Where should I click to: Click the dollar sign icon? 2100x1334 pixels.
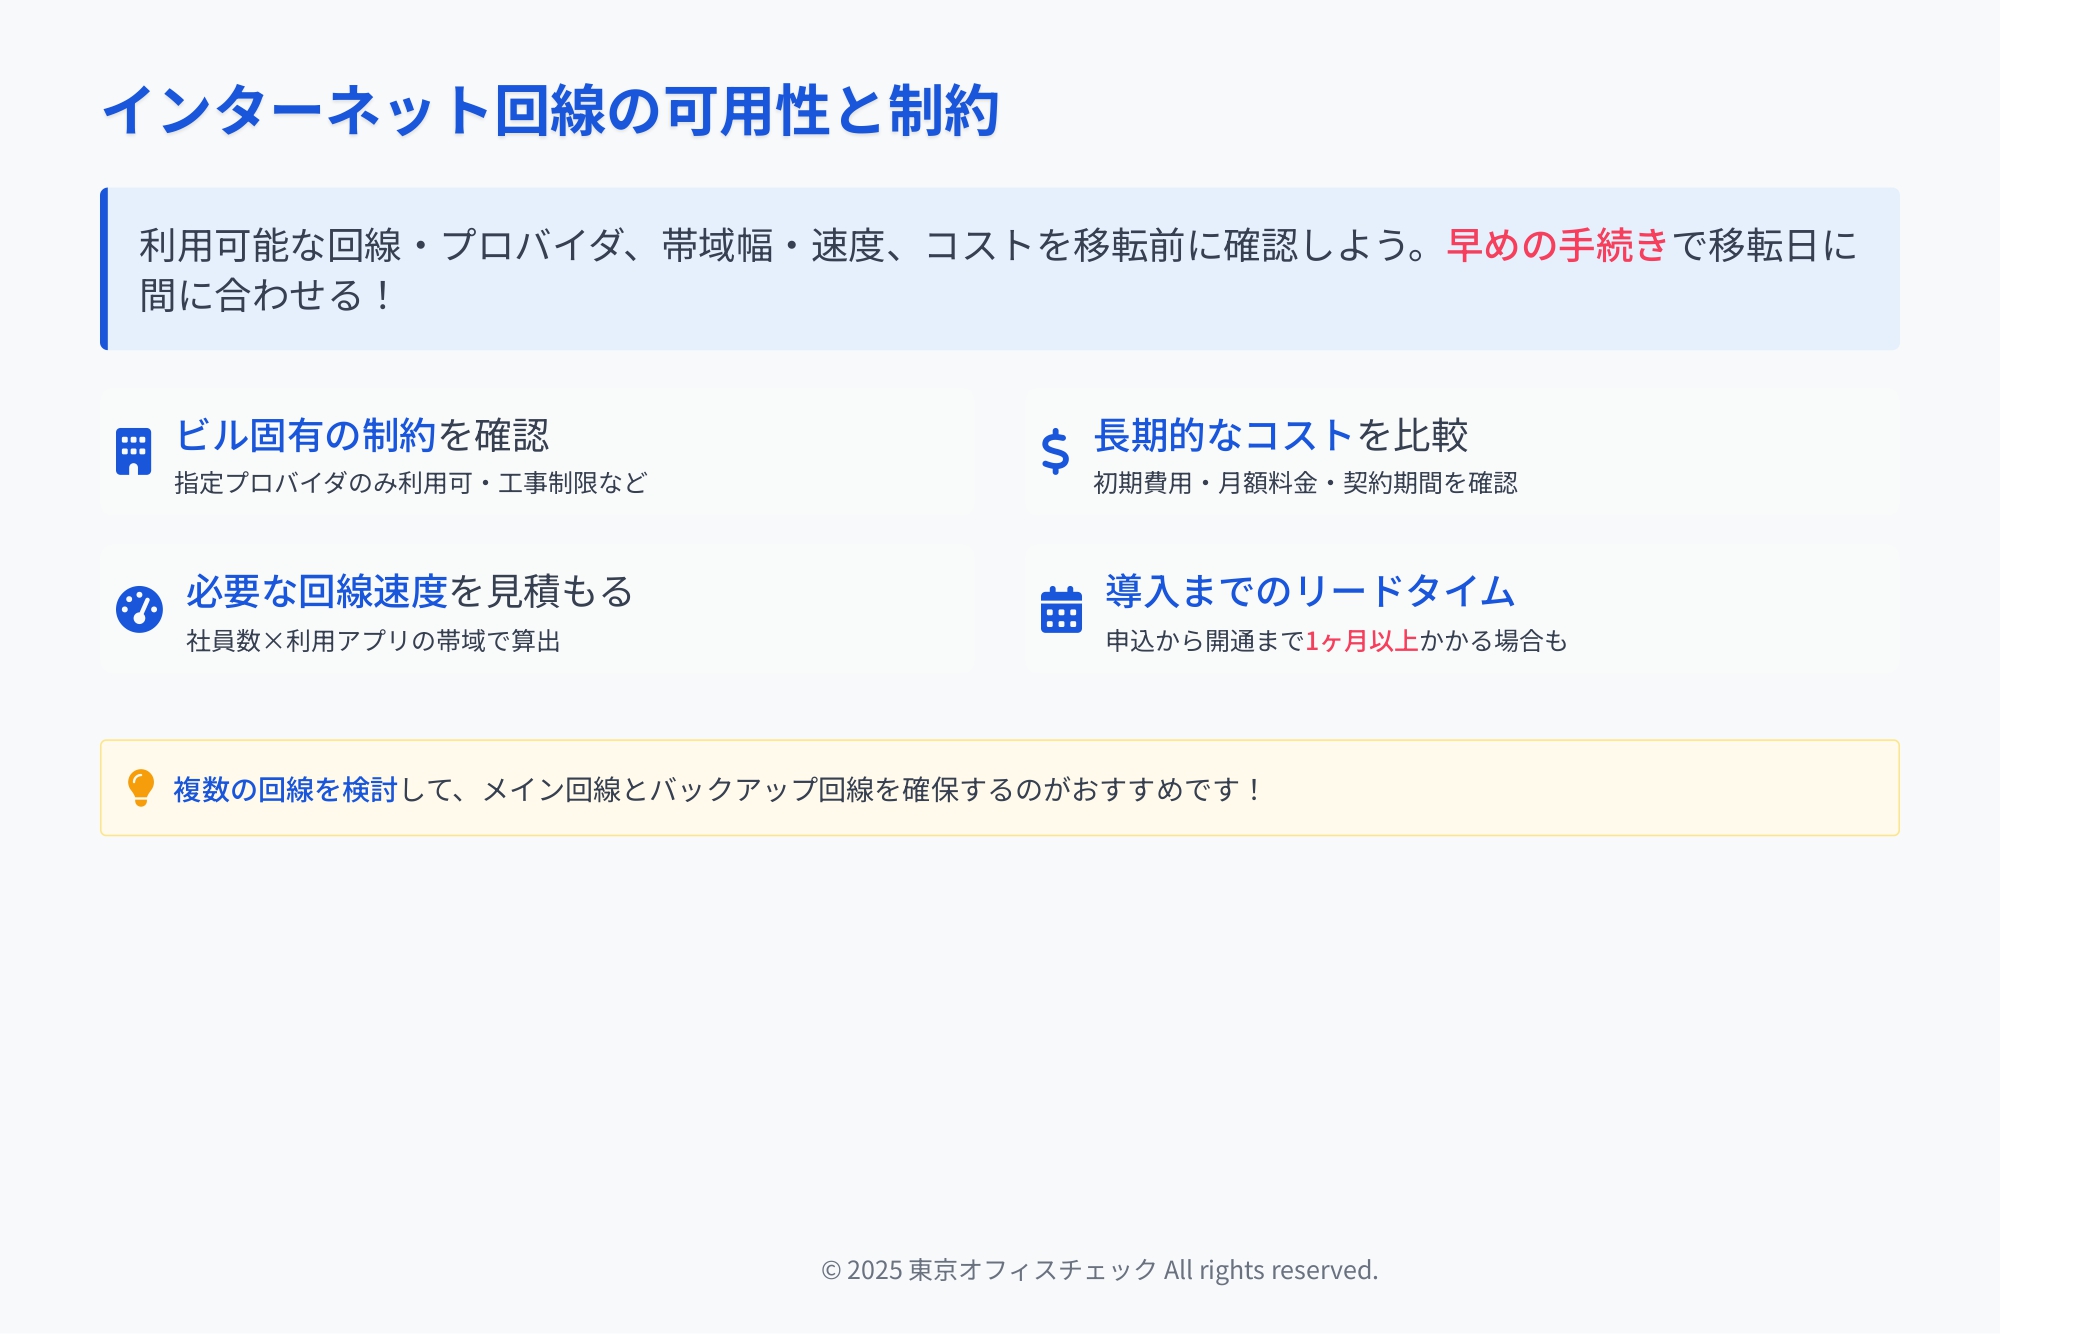tap(1055, 452)
